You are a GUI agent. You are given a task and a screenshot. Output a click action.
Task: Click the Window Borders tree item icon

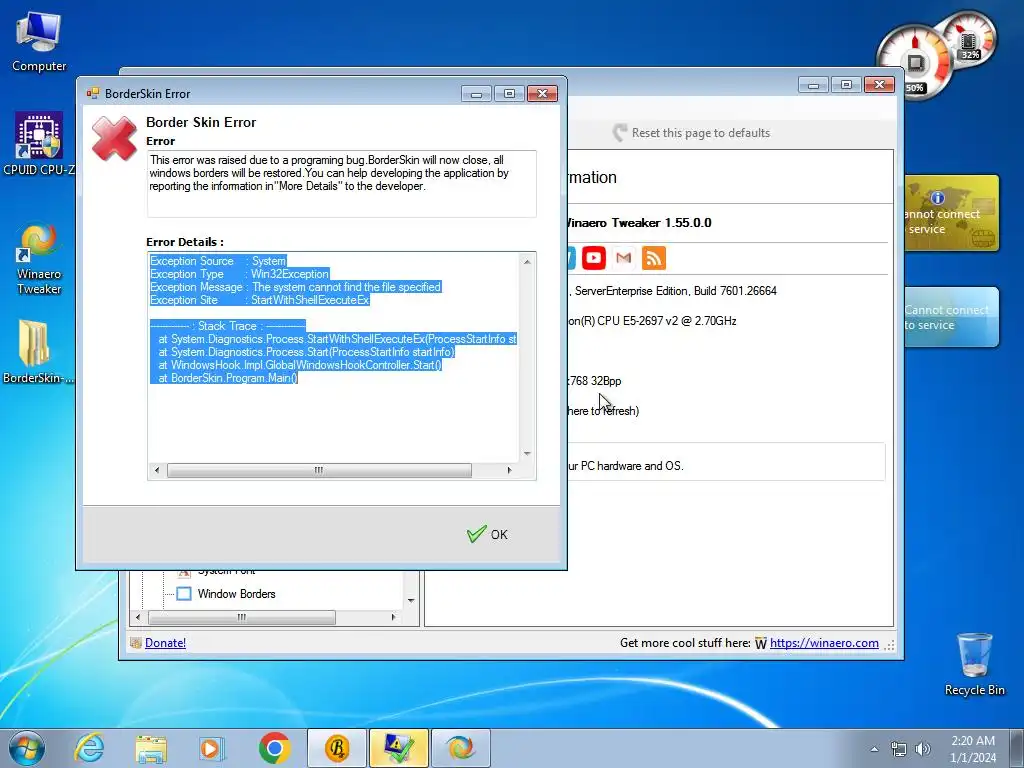click(x=184, y=594)
